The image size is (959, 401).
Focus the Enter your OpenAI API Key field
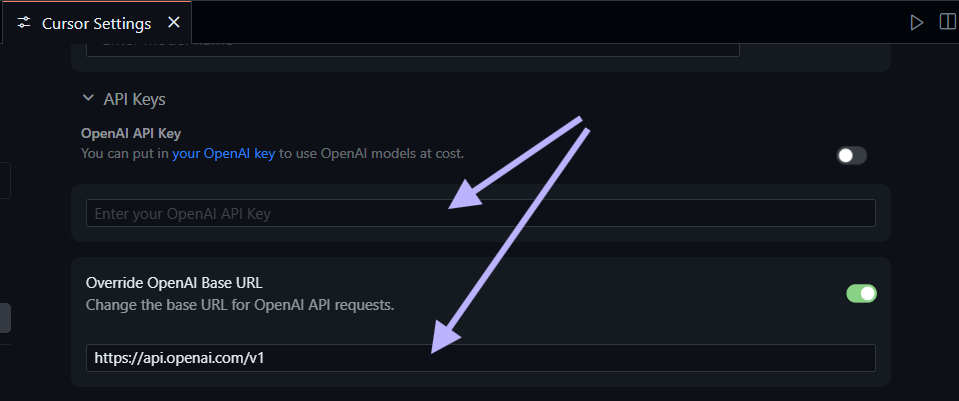480,213
